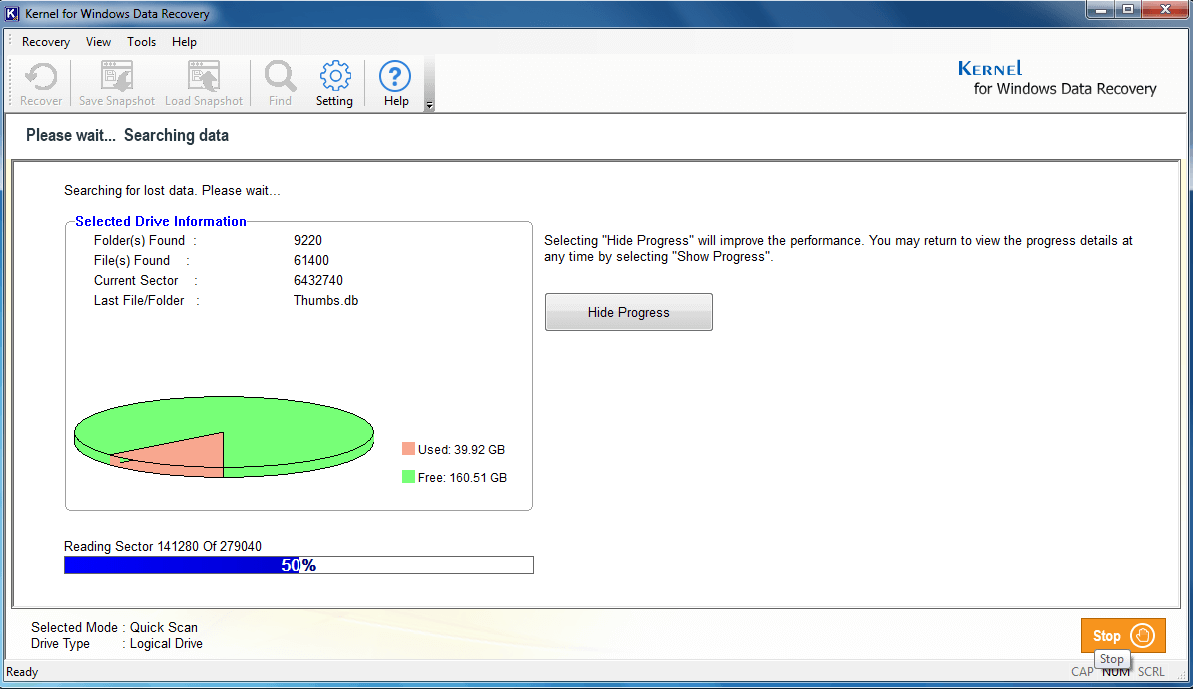
Task: Click the Recover toolbar icon
Action: [40, 84]
